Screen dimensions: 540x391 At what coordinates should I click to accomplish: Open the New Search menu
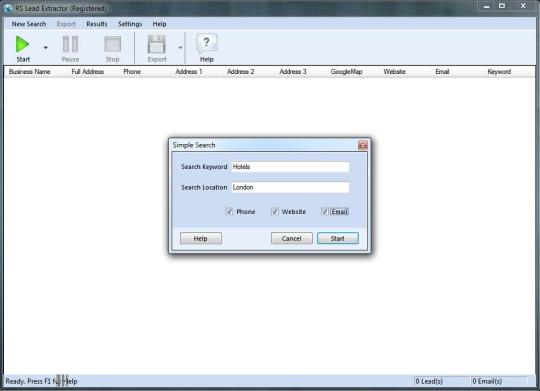tap(29, 24)
